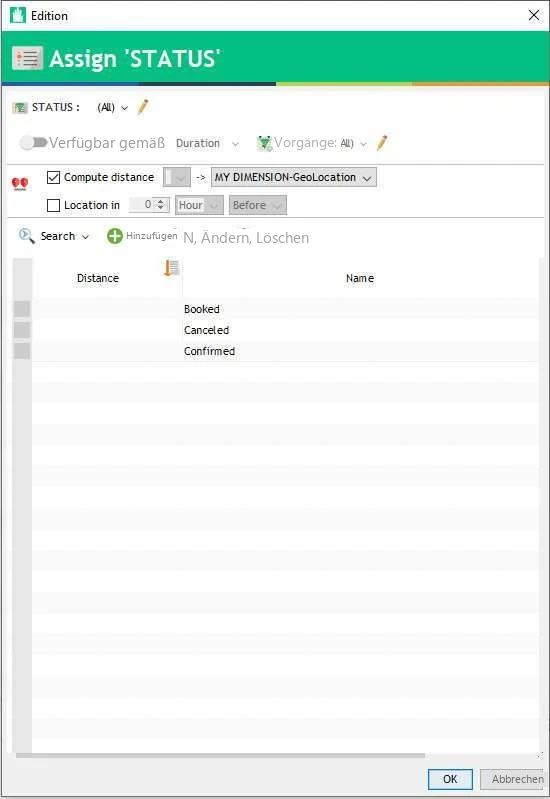Click the Vorgänge filter icon

[x=264, y=143]
